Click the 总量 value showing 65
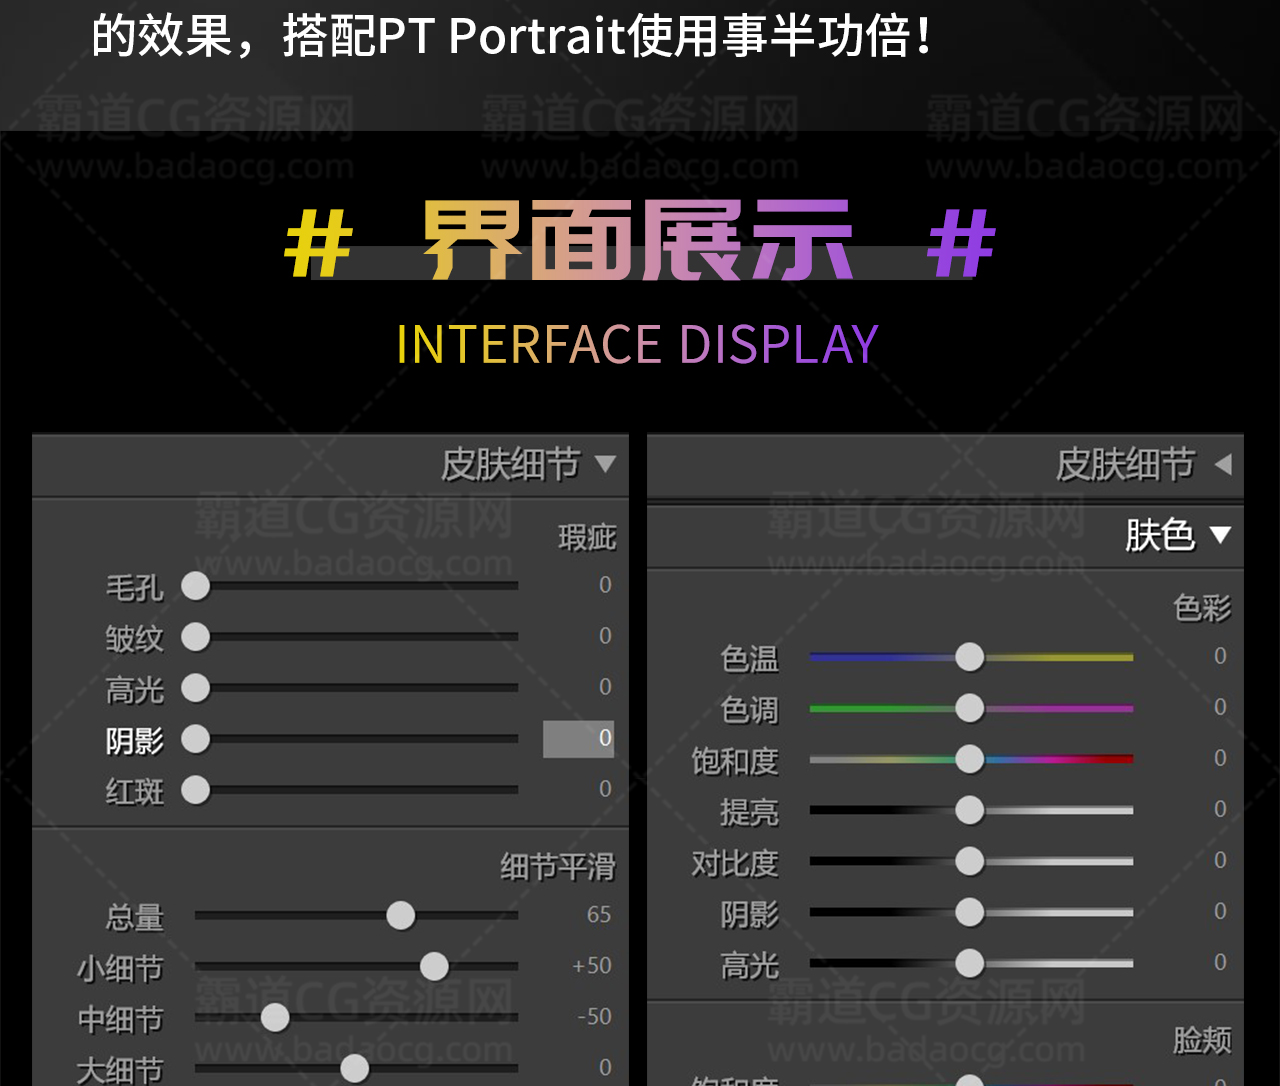 coord(599,915)
